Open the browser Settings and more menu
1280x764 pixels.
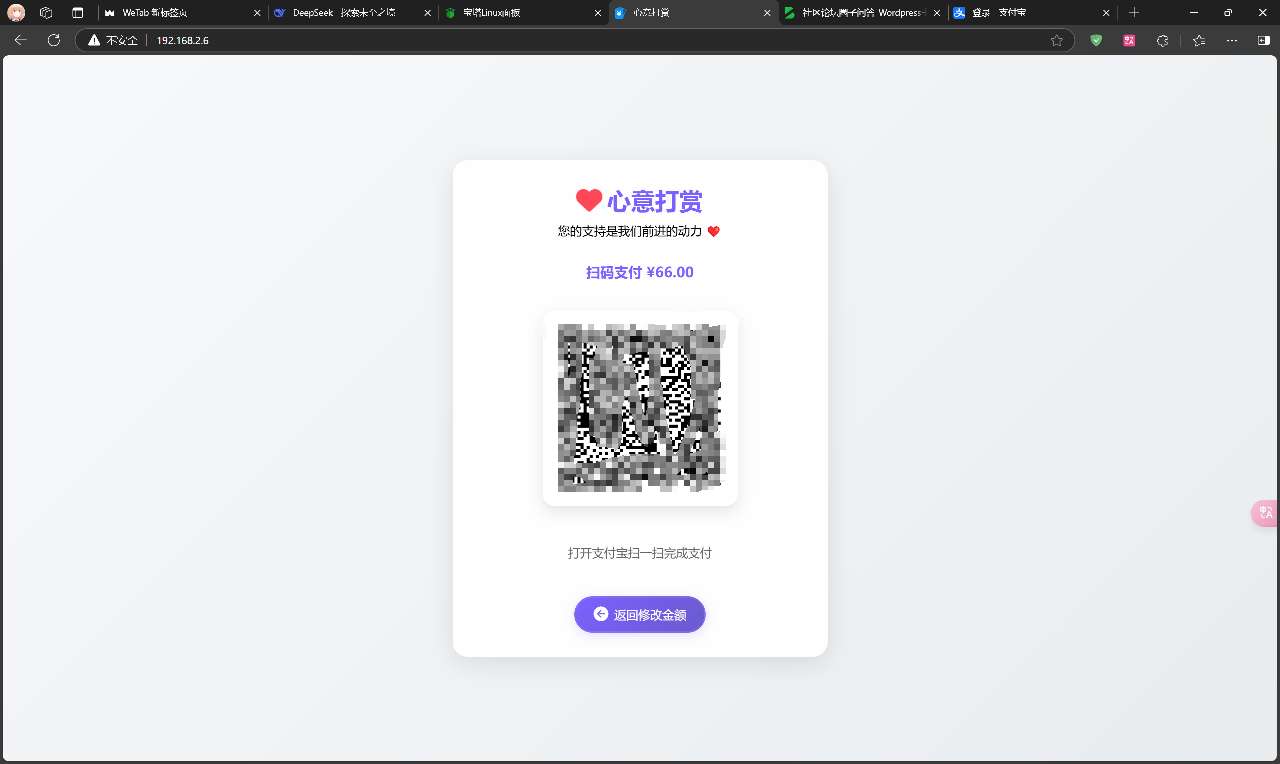pos(1232,40)
